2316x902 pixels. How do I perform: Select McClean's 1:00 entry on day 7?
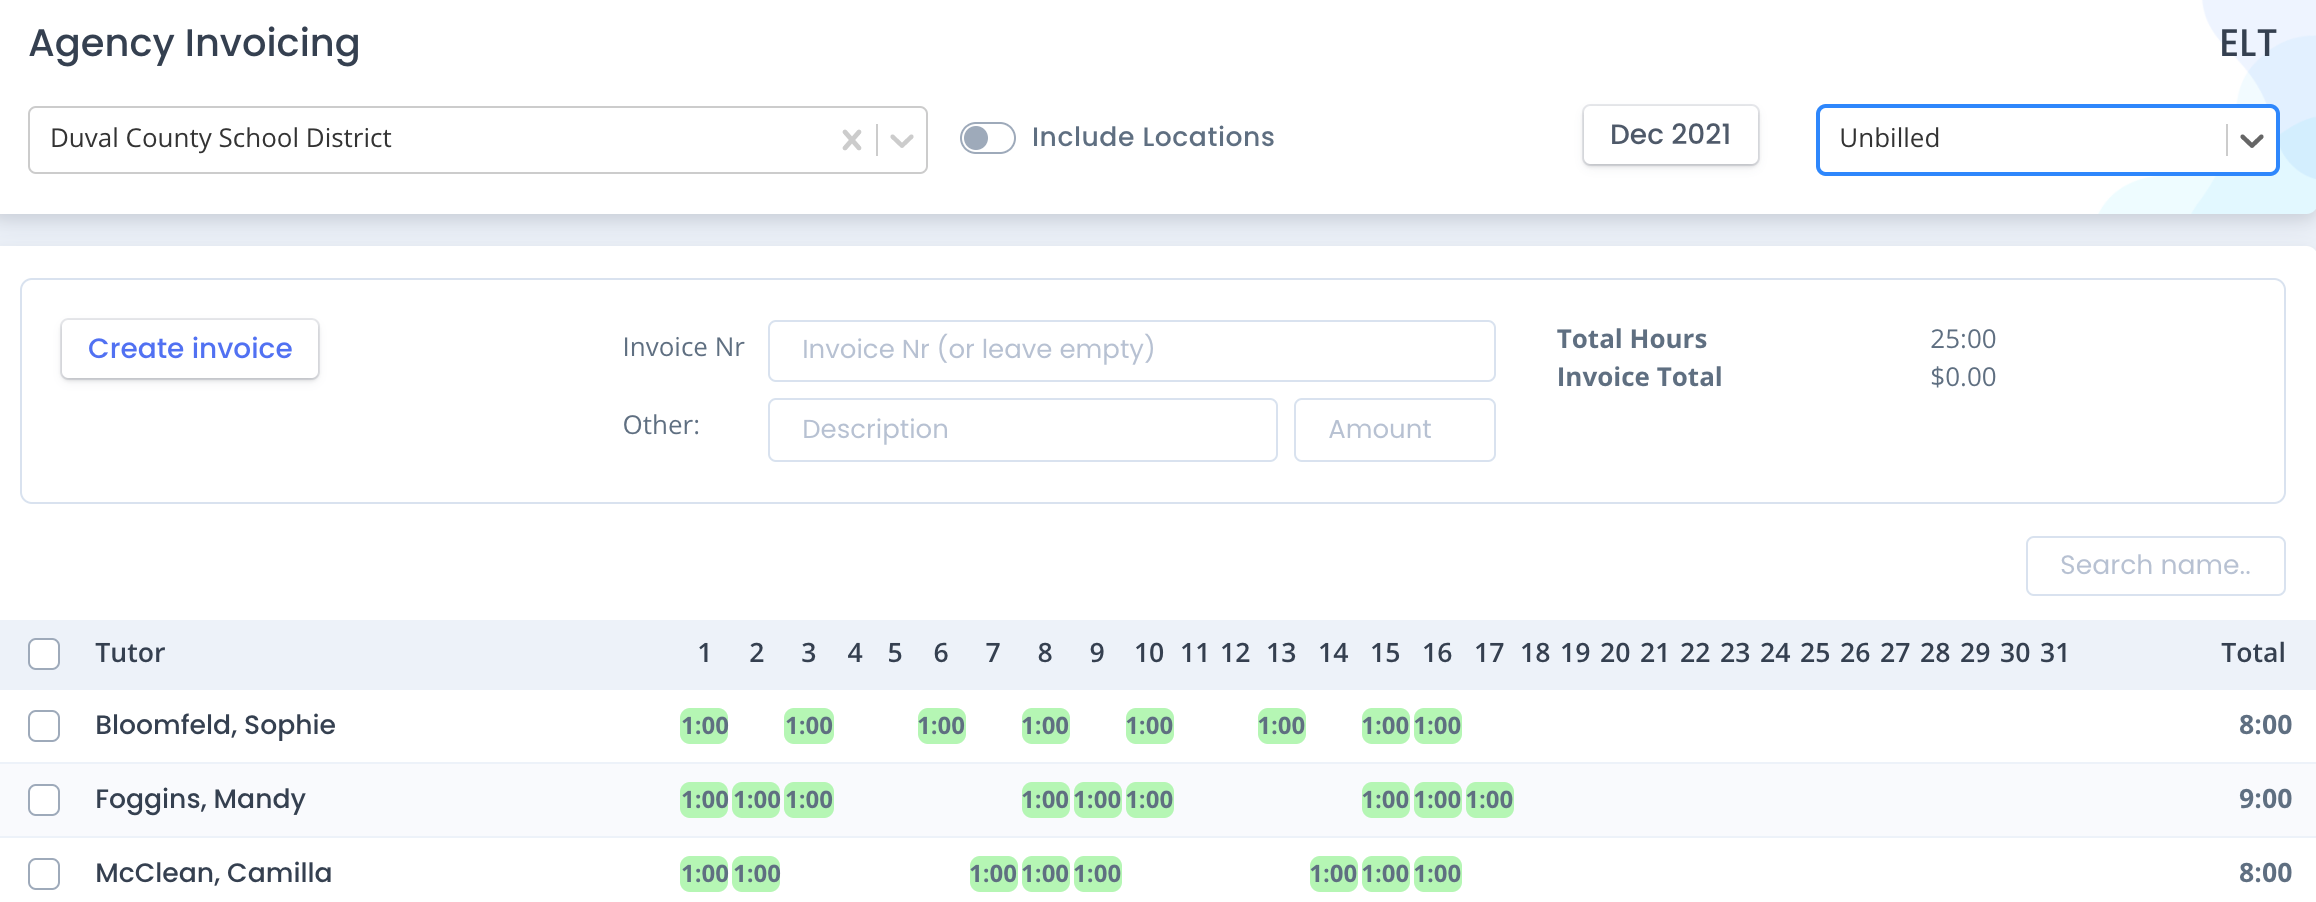pos(993,873)
